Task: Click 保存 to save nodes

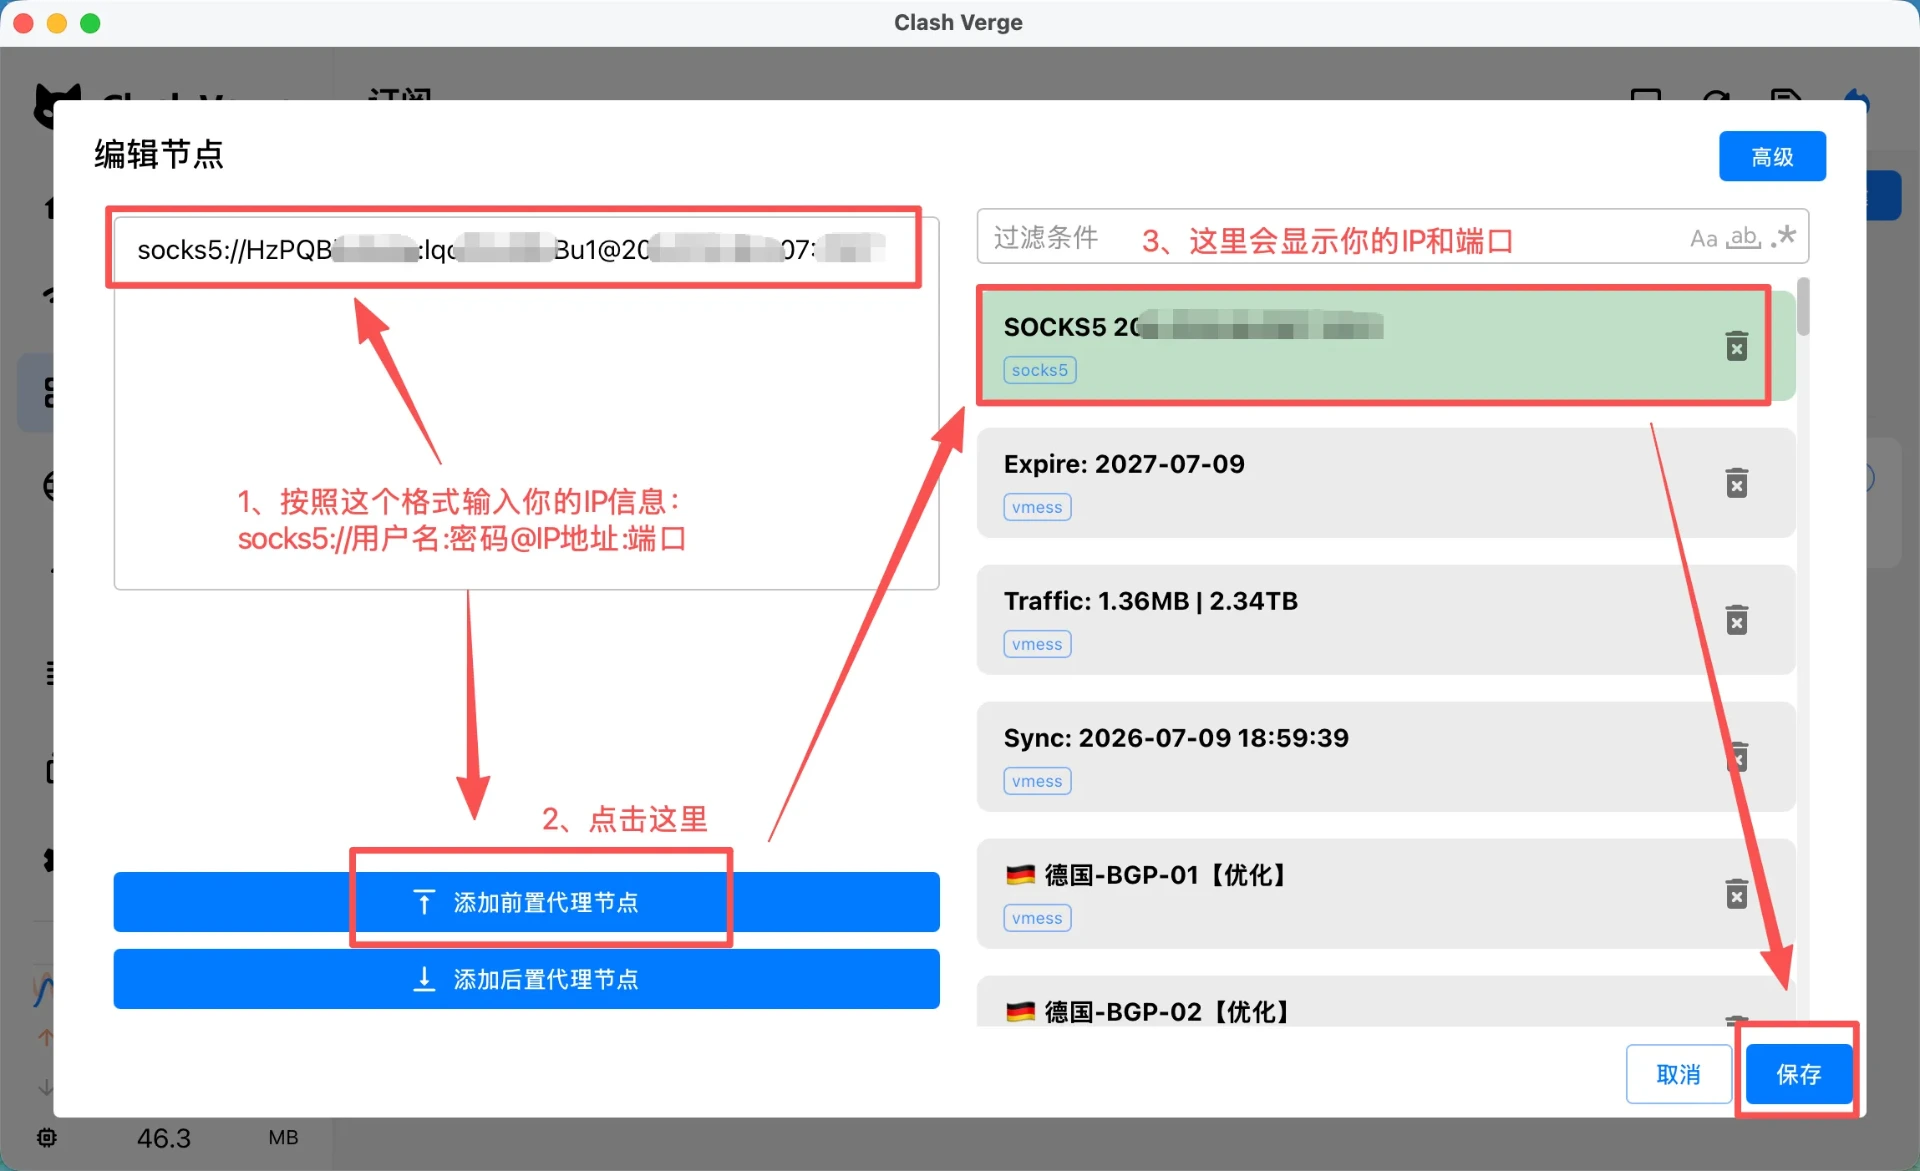Action: pos(1799,1074)
